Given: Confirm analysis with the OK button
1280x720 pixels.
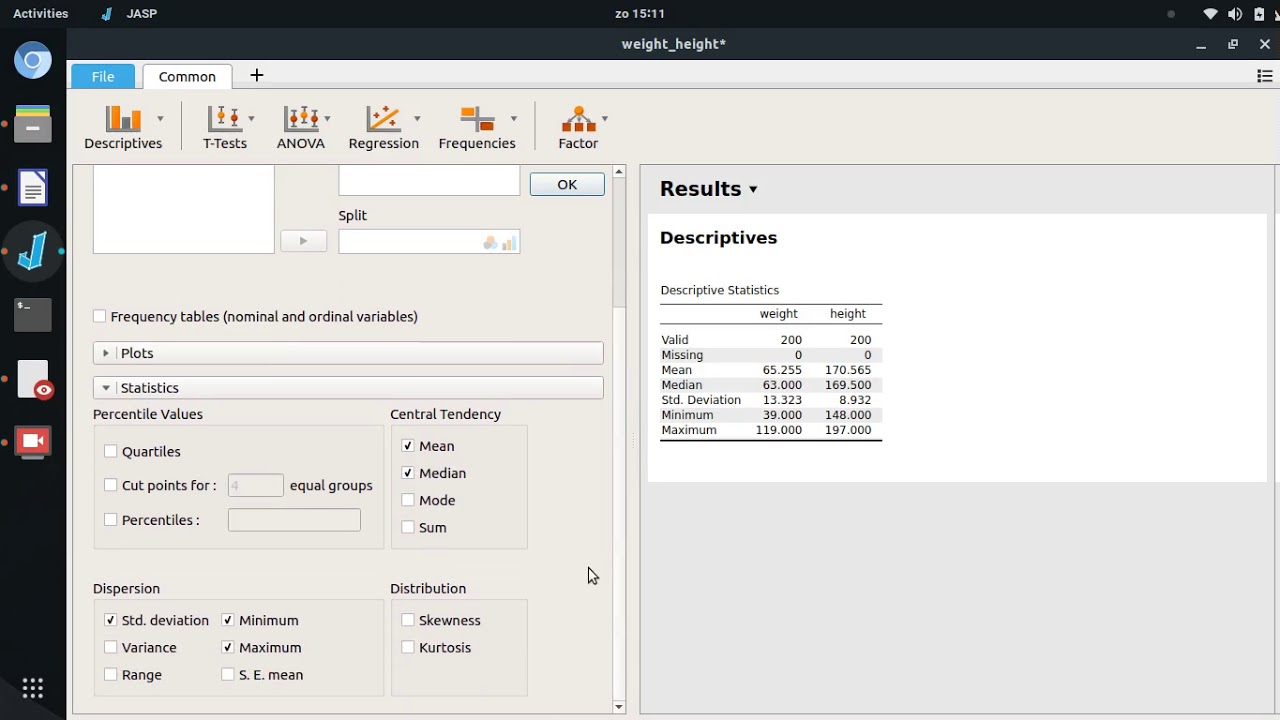Looking at the screenshot, I should (x=567, y=184).
